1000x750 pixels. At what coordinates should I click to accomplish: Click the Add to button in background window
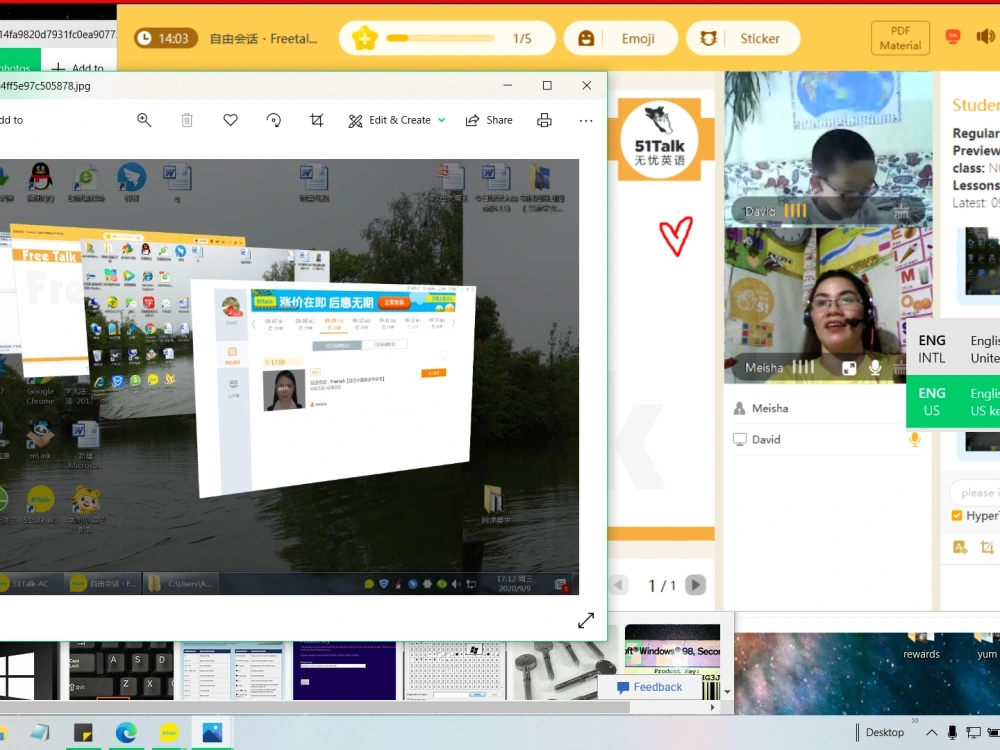pyautogui.click(x=78, y=67)
